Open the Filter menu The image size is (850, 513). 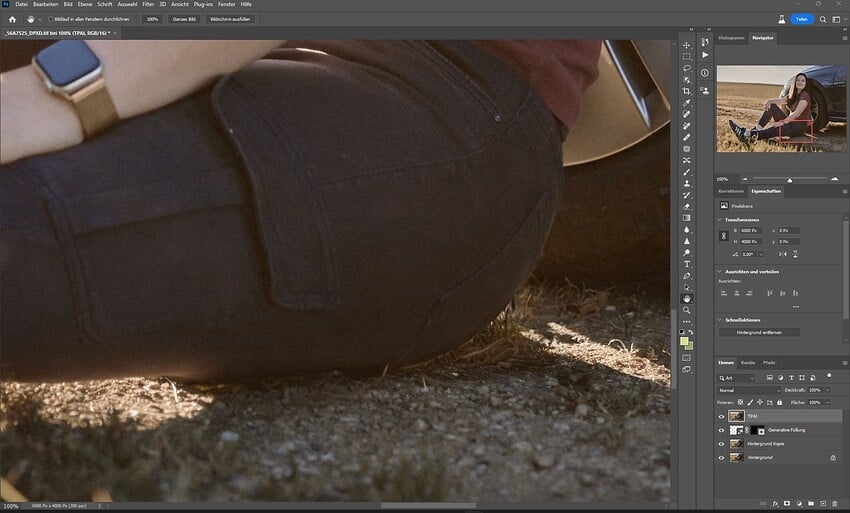coord(148,4)
